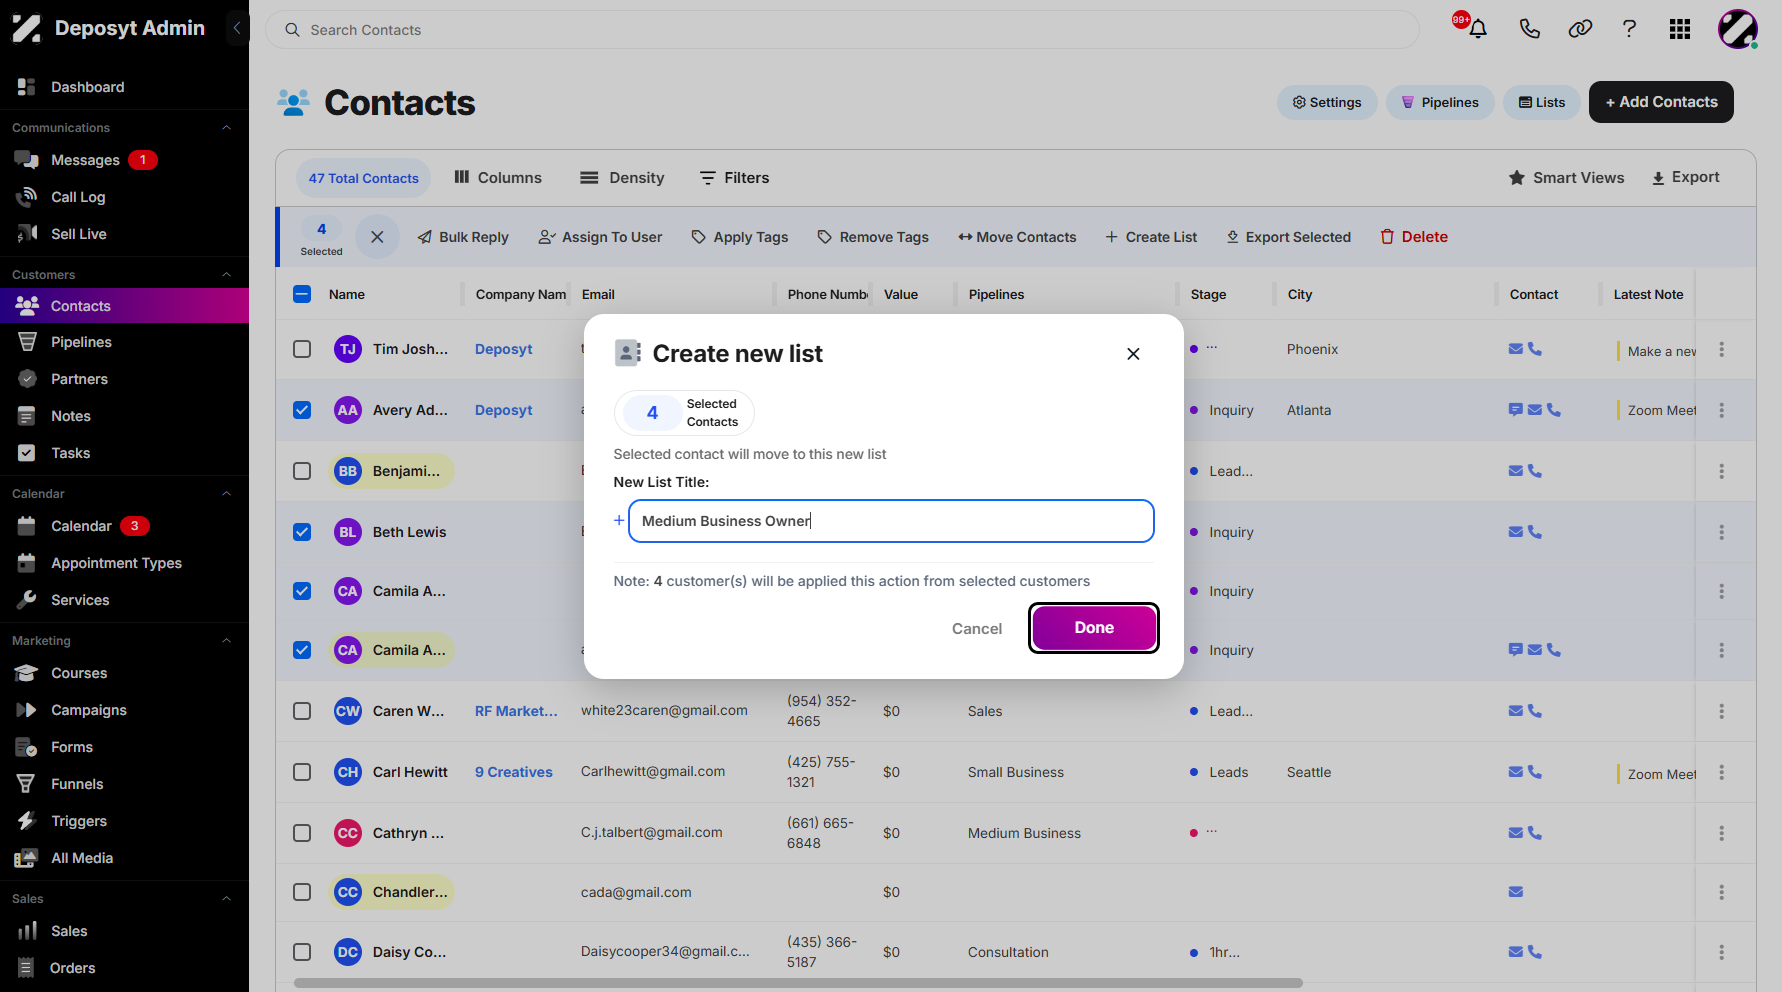The height and width of the screenshot is (992, 1782).
Task: Click the link icon in top bar
Action: pyautogui.click(x=1580, y=29)
